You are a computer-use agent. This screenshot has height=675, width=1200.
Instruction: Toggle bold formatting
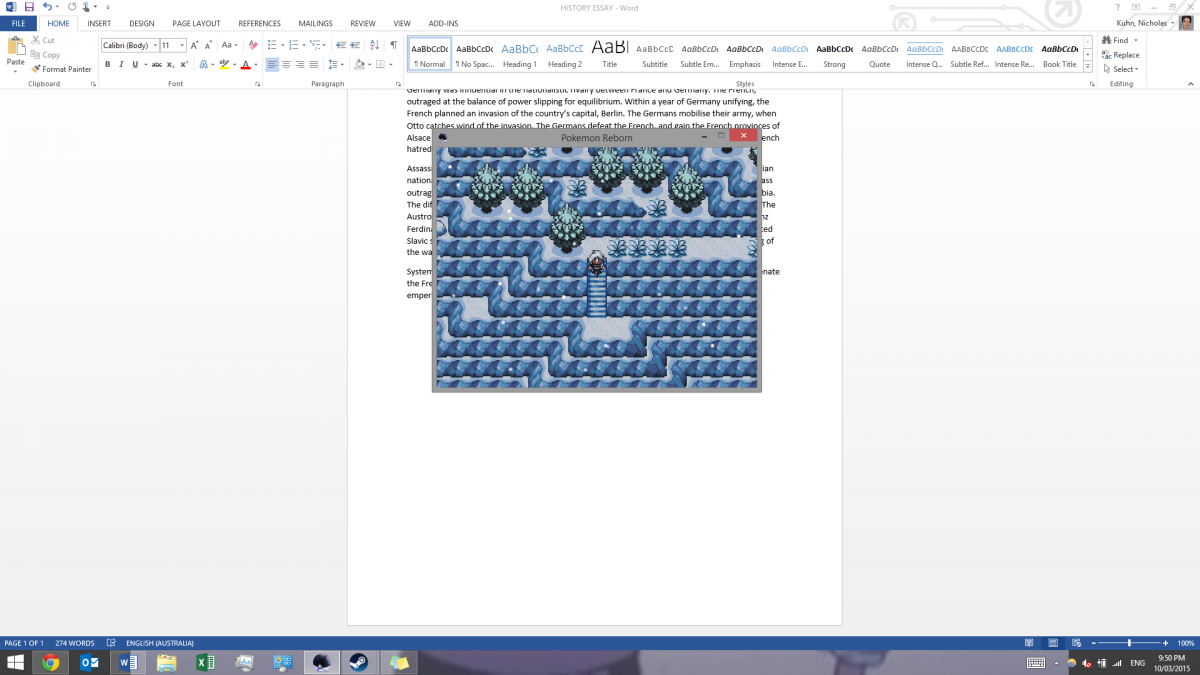pos(107,64)
